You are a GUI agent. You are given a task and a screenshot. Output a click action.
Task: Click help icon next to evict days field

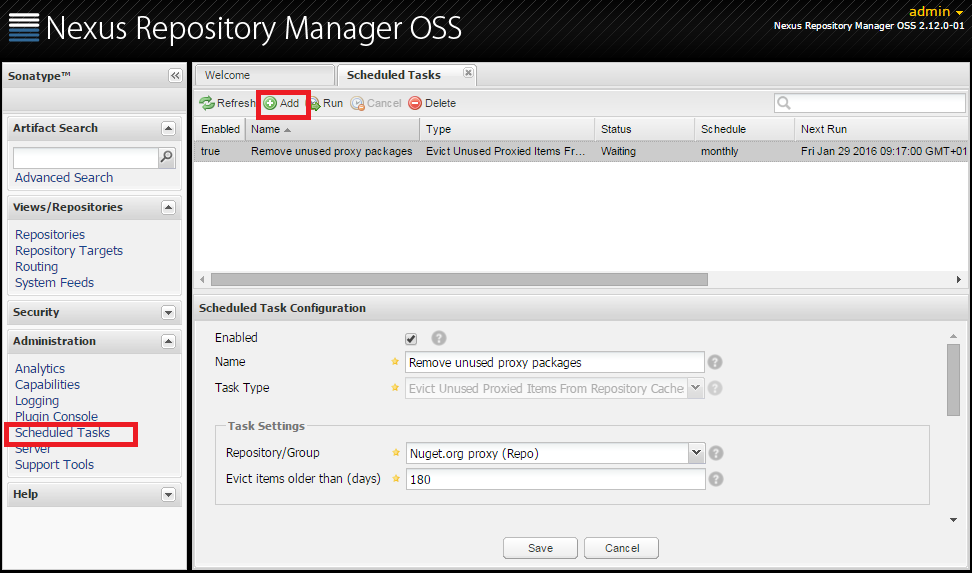(716, 479)
